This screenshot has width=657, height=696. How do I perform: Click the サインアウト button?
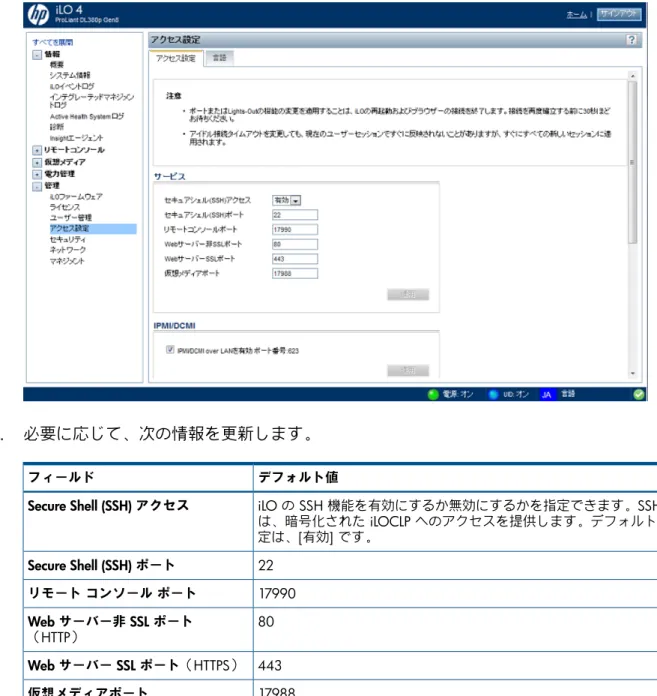[619, 14]
